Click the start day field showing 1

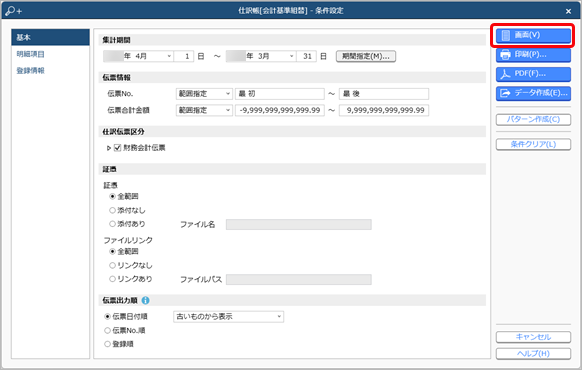[184, 56]
